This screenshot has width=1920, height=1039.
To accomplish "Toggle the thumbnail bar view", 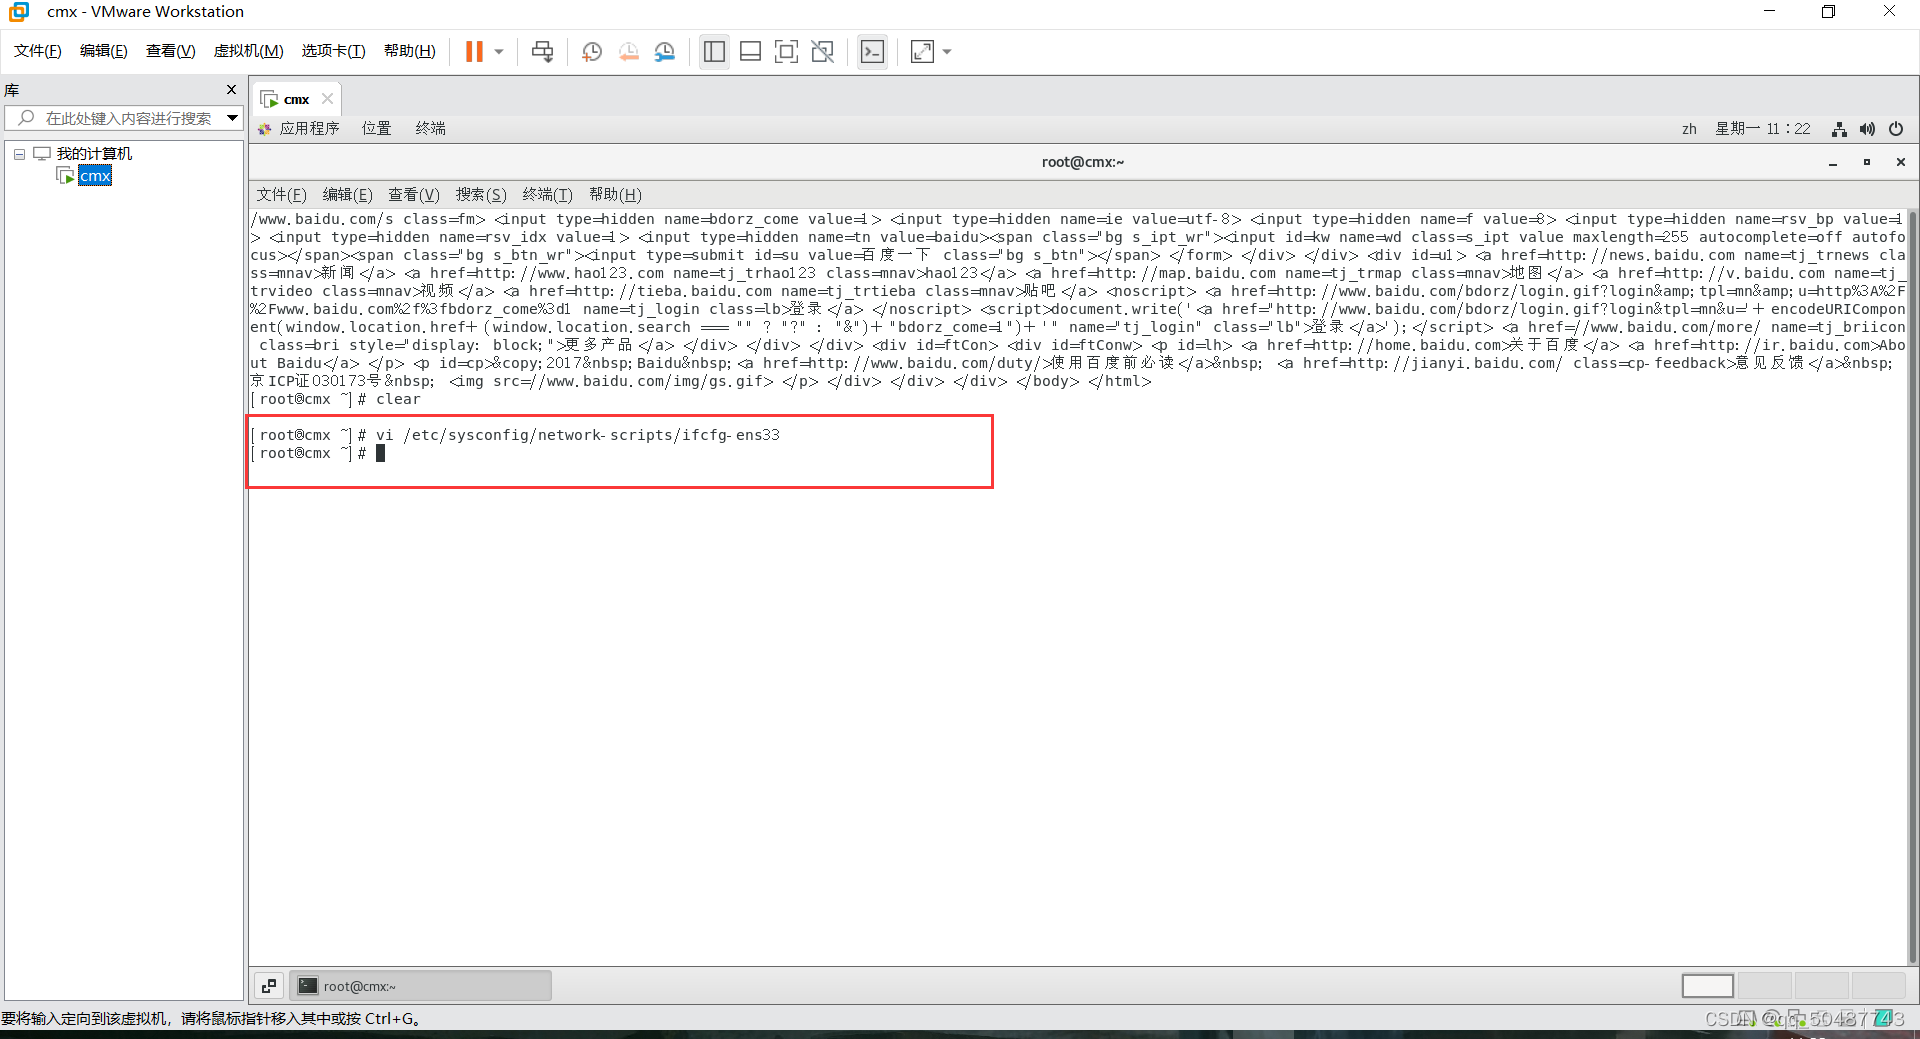I will (750, 52).
